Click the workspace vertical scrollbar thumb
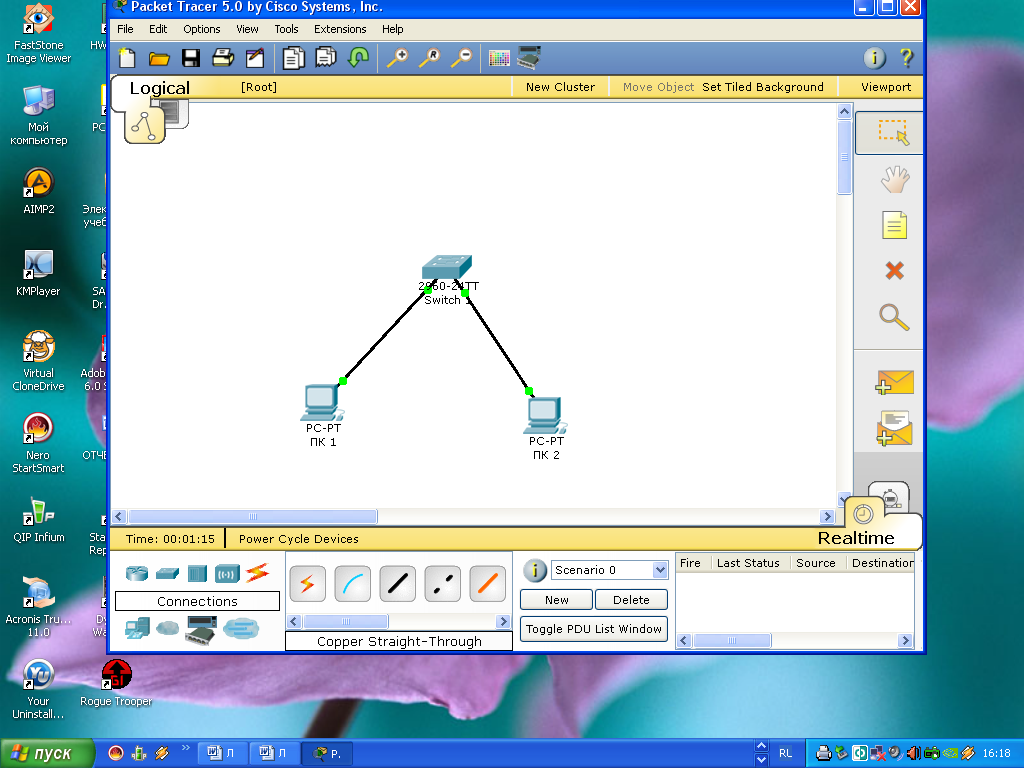This screenshot has height=768, width=1024. (x=844, y=157)
